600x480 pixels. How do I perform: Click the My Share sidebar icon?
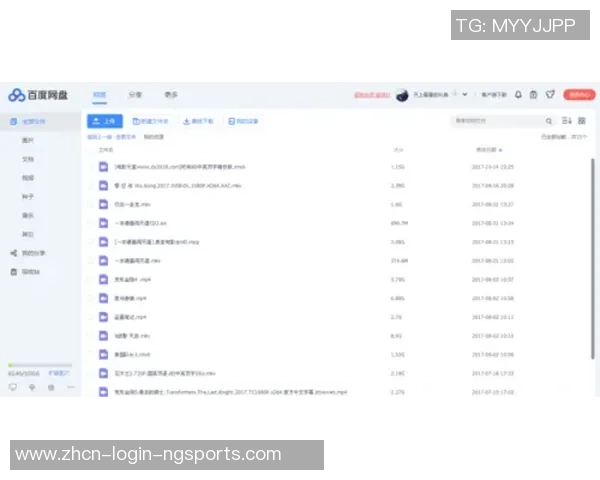tap(13, 253)
